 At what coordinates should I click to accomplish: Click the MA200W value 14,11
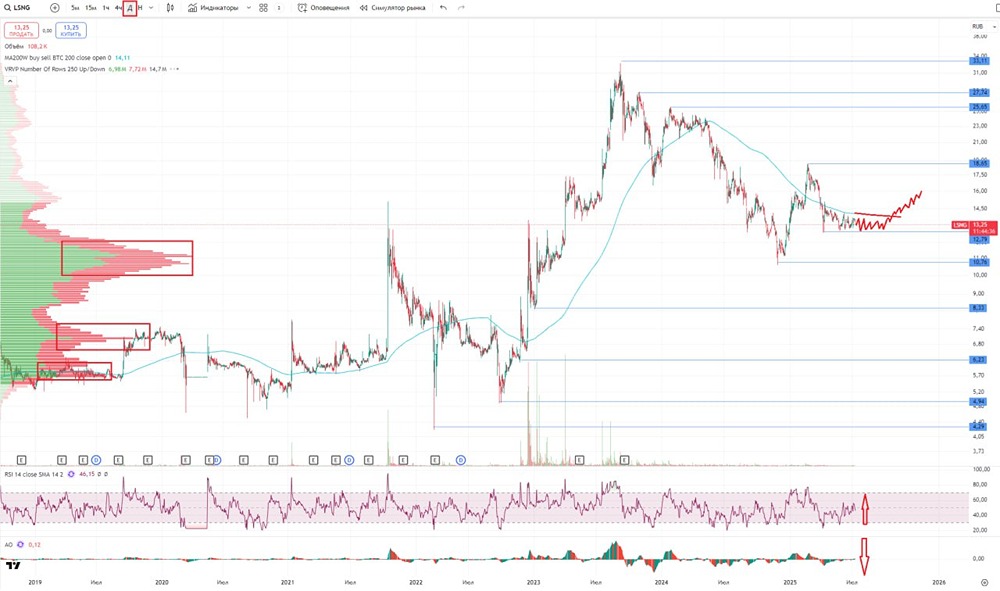[x=122, y=57]
